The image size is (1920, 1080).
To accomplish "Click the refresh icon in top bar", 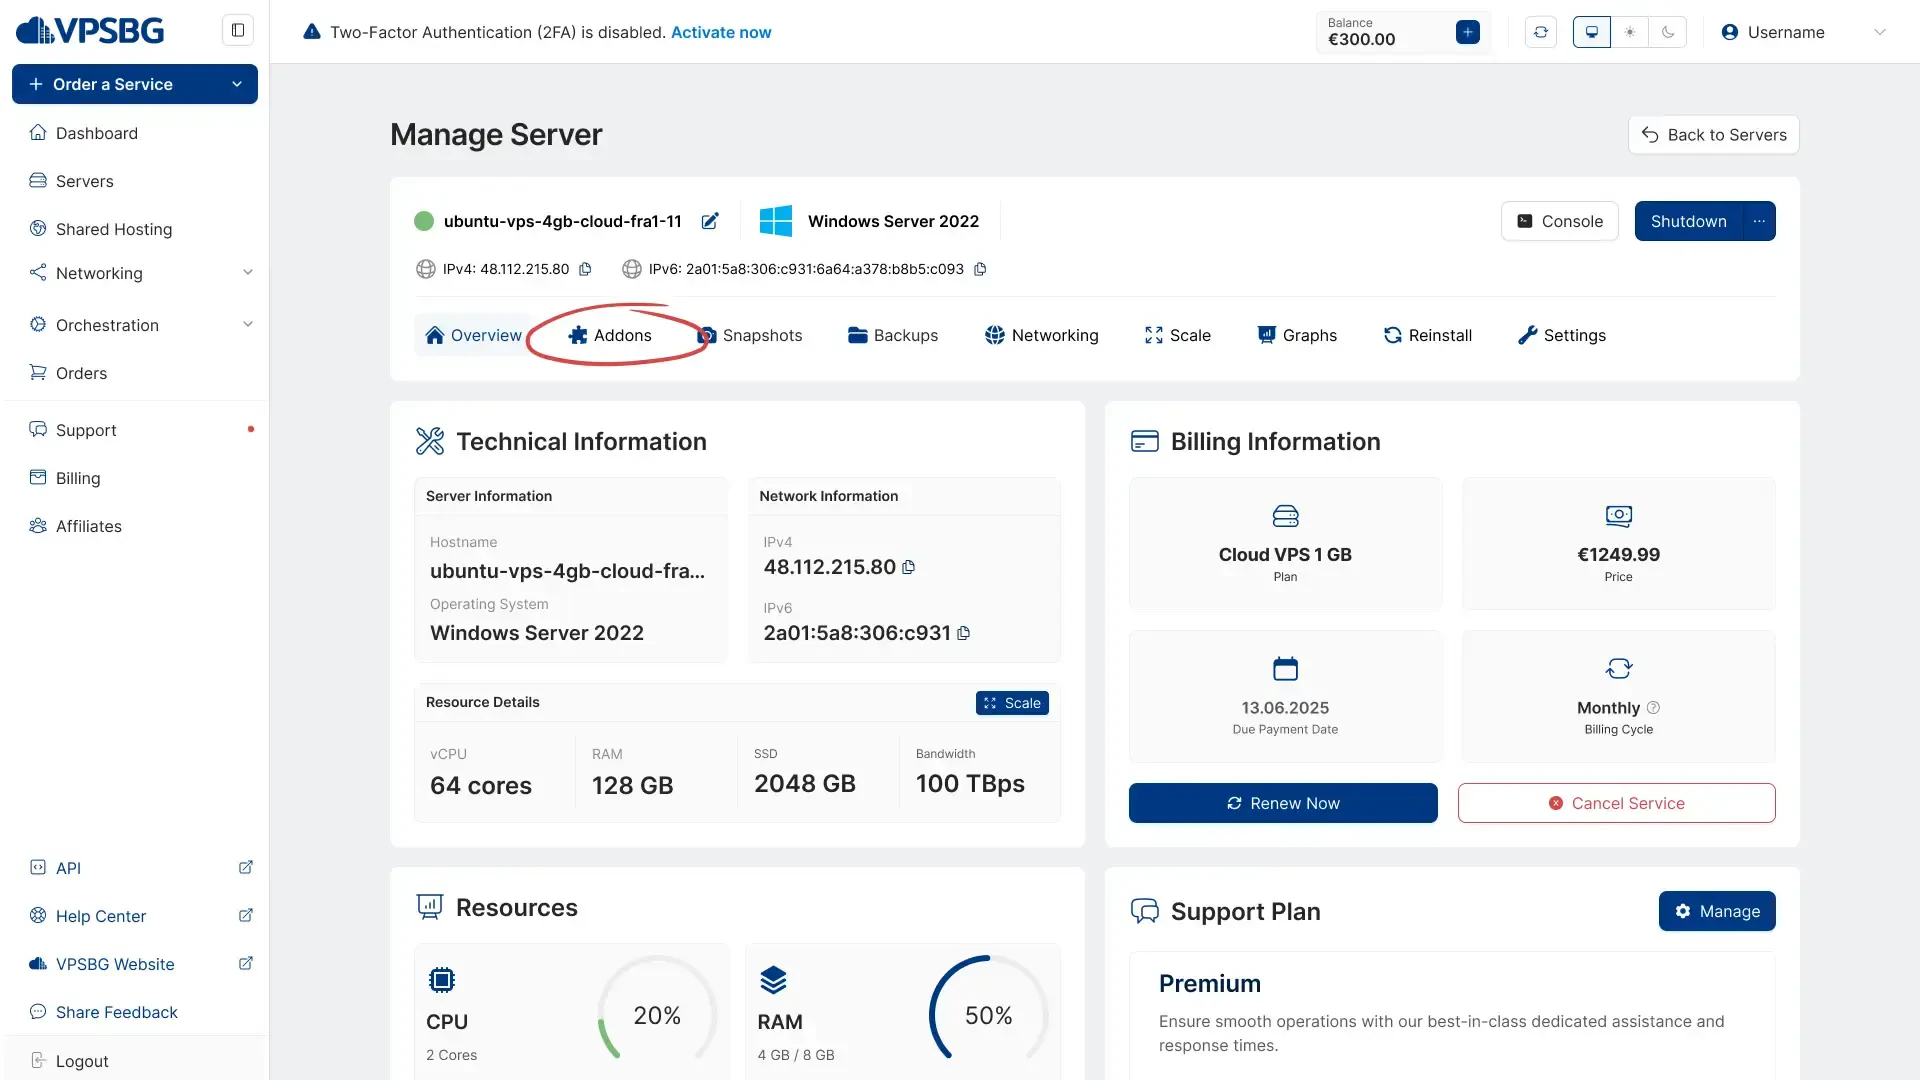I will pos(1540,32).
